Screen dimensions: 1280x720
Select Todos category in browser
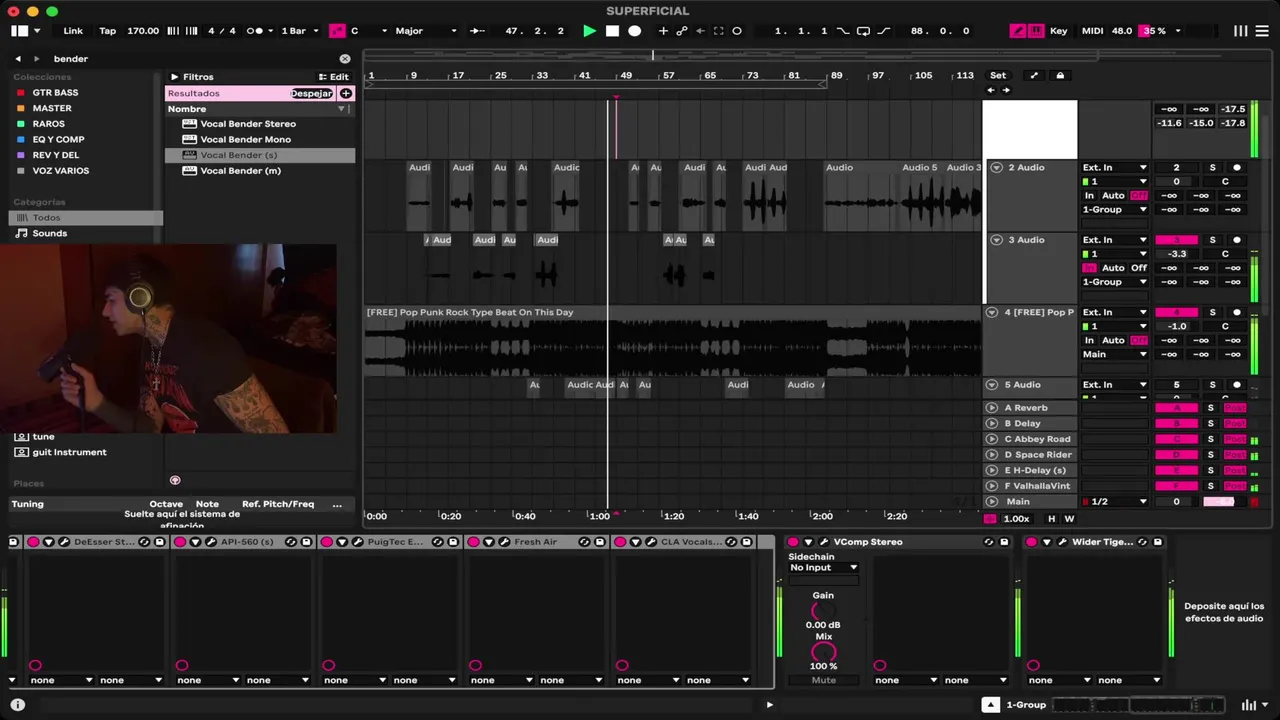pos(86,217)
